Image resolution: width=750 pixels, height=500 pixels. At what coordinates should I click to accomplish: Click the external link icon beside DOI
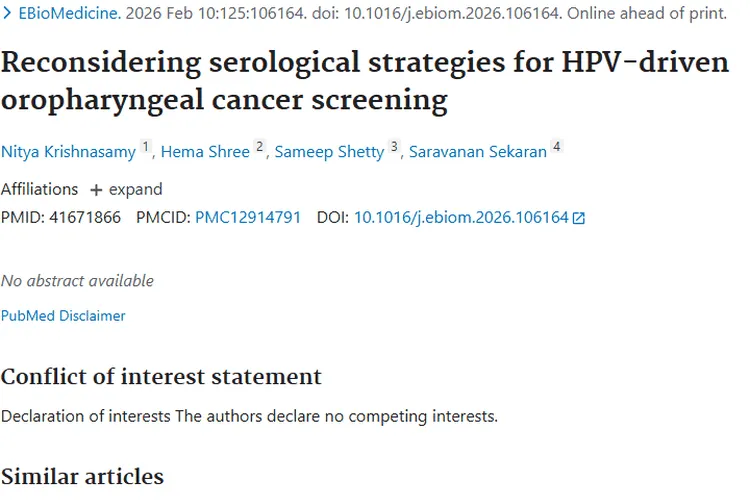(578, 218)
